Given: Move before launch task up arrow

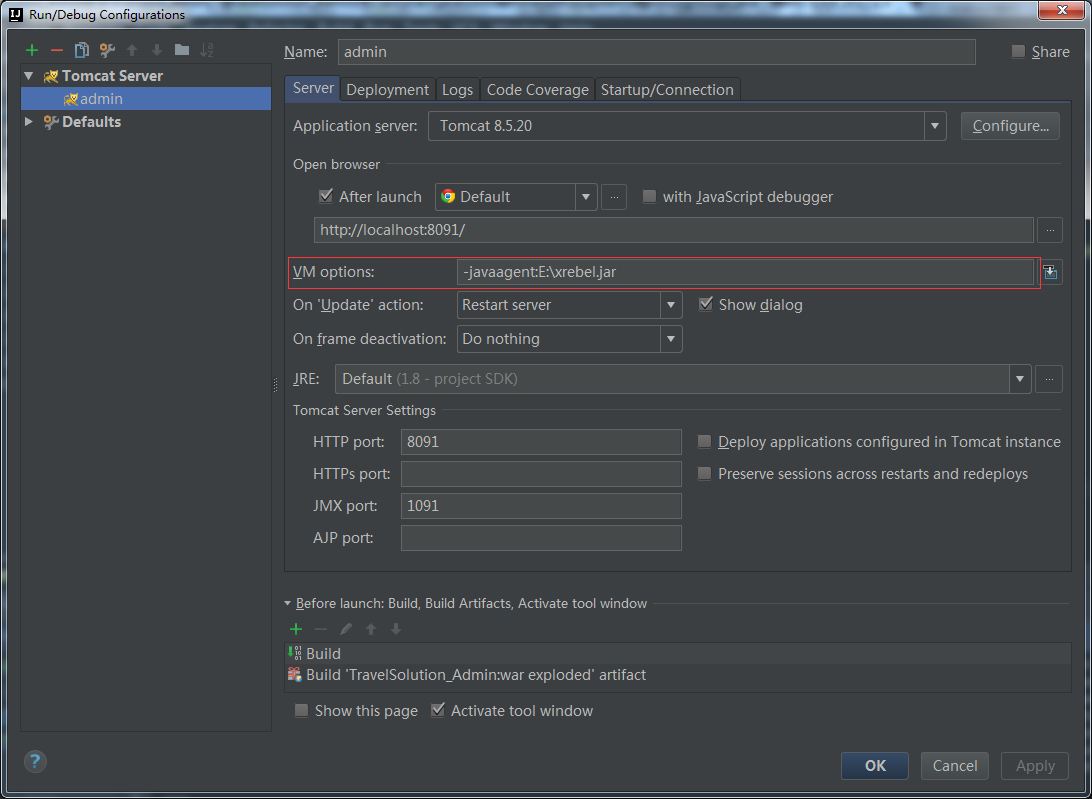Looking at the screenshot, I should 371,630.
